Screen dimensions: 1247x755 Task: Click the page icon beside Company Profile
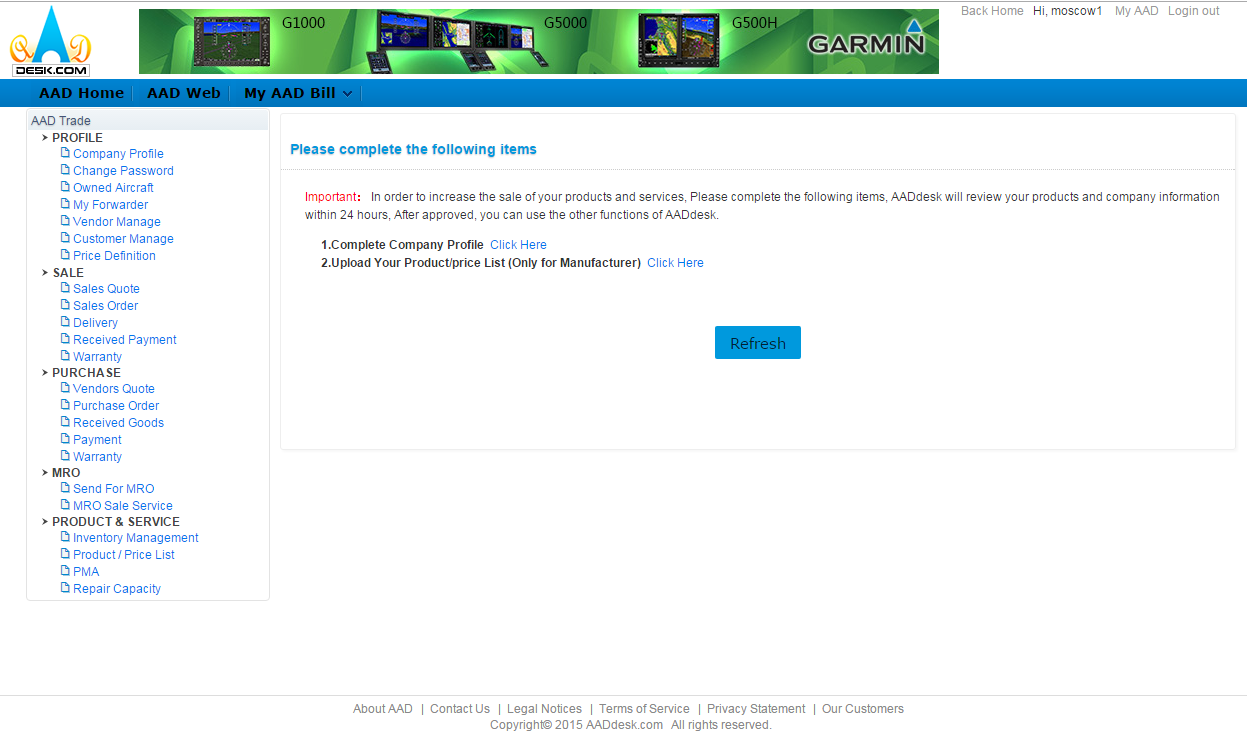pyautogui.click(x=66, y=153)
